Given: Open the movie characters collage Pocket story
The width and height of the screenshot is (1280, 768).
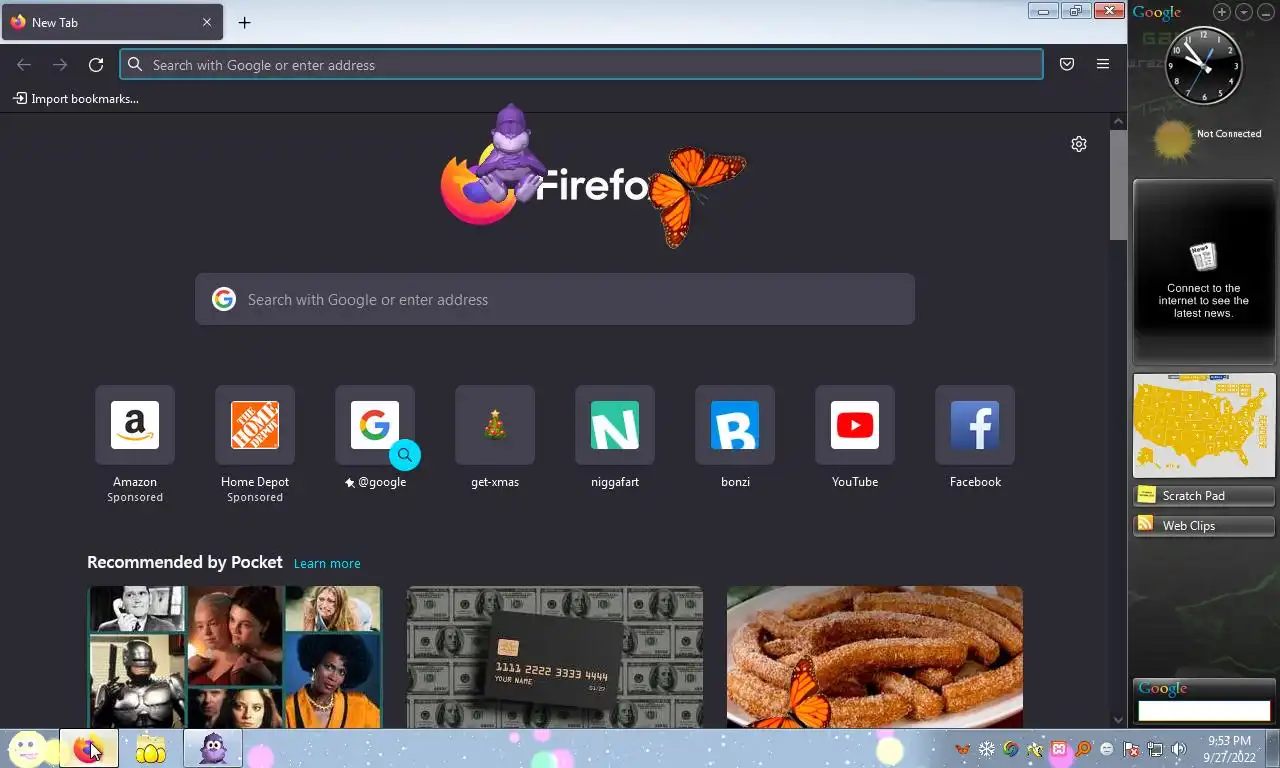Looking at the screenshot, I should (235, 656).
